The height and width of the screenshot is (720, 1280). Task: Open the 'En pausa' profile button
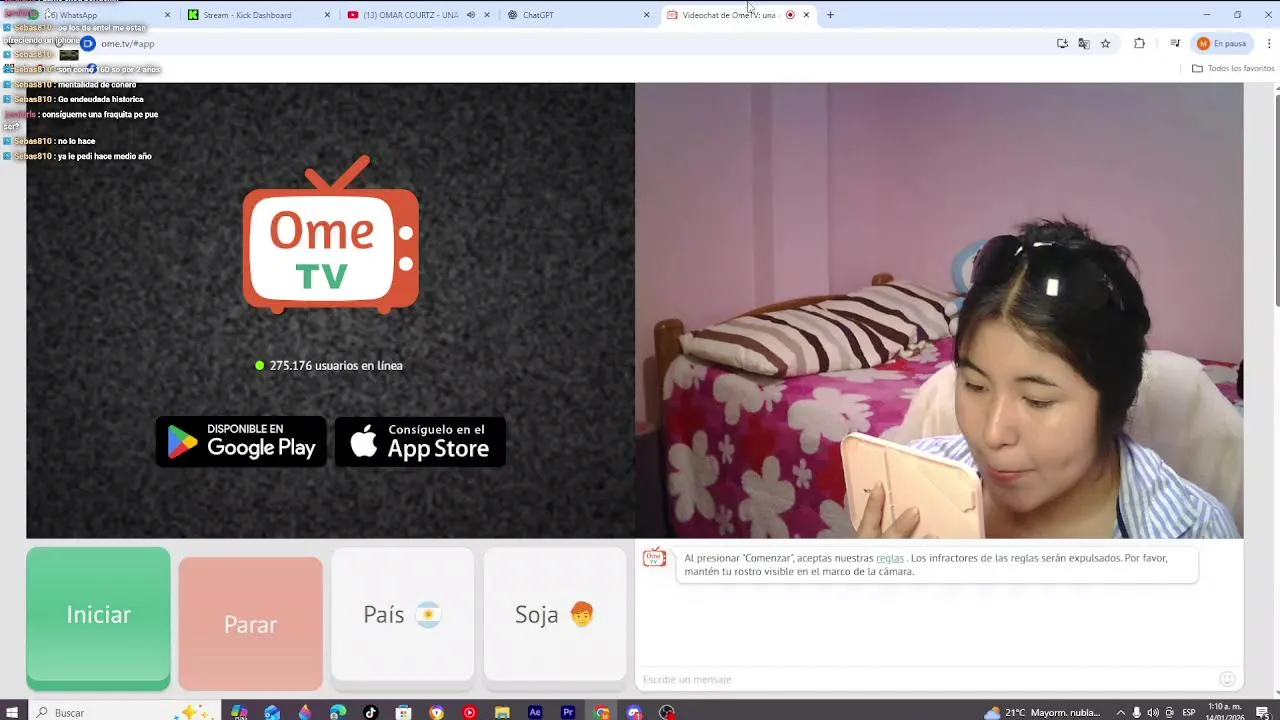(x=1223, y=43)
